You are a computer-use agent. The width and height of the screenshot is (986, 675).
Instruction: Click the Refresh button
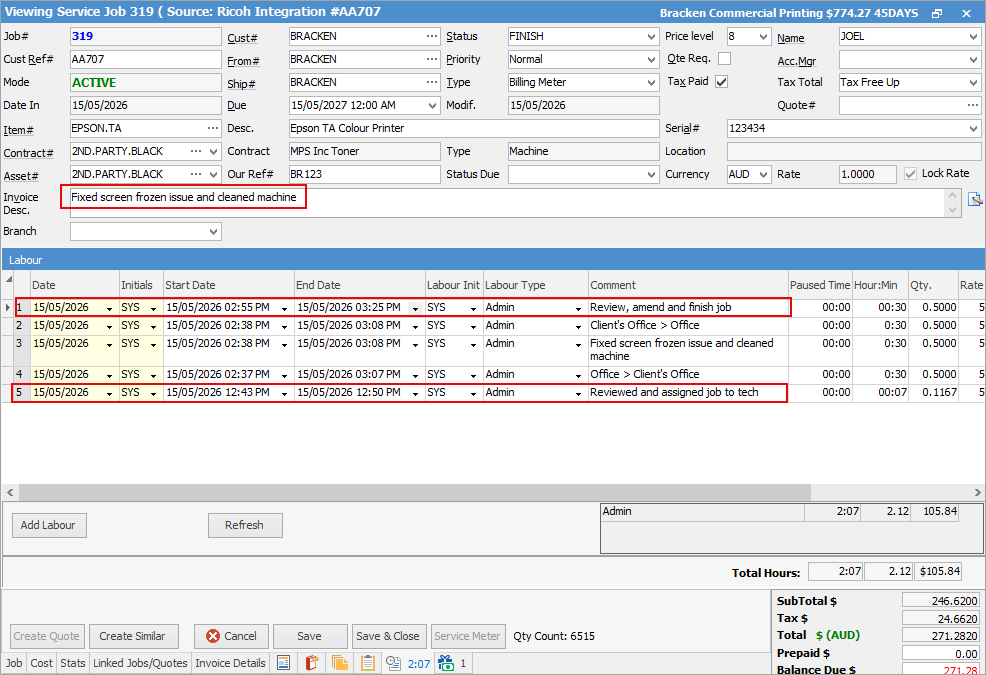(245, 525)
